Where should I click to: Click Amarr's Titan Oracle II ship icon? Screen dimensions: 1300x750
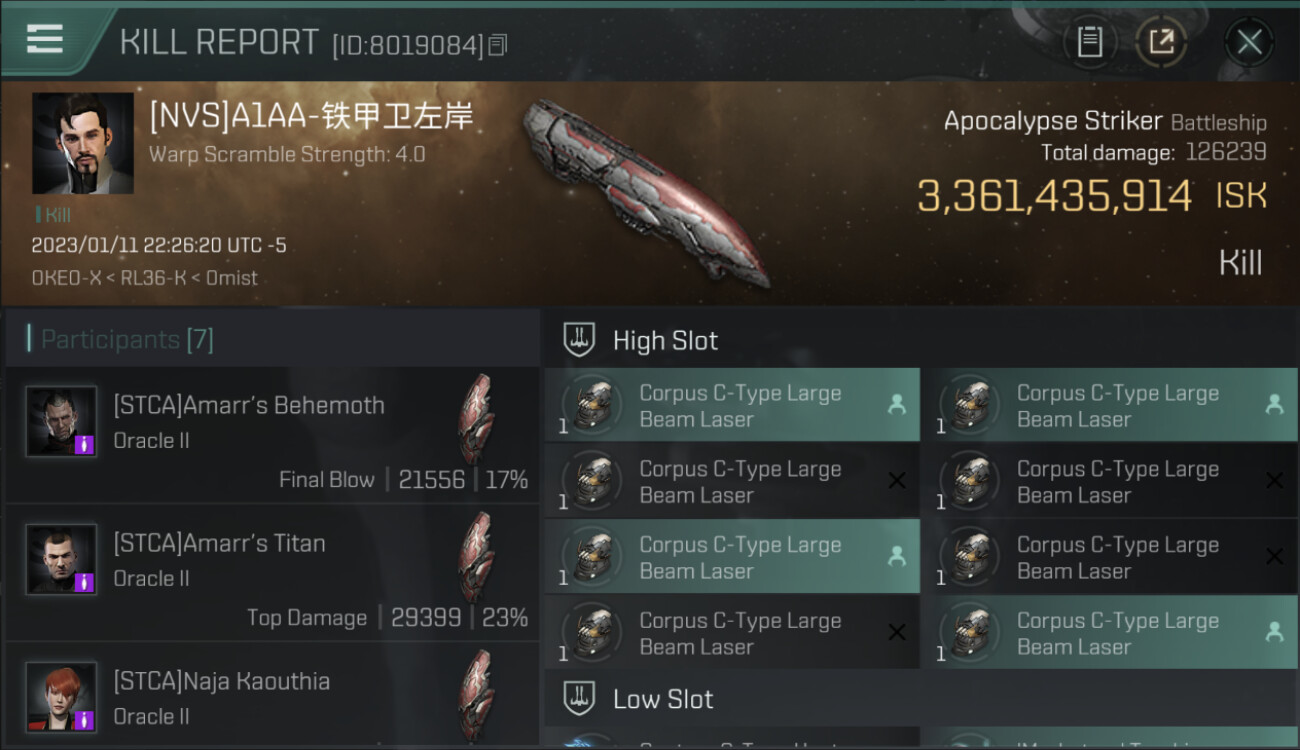(477, 558)
